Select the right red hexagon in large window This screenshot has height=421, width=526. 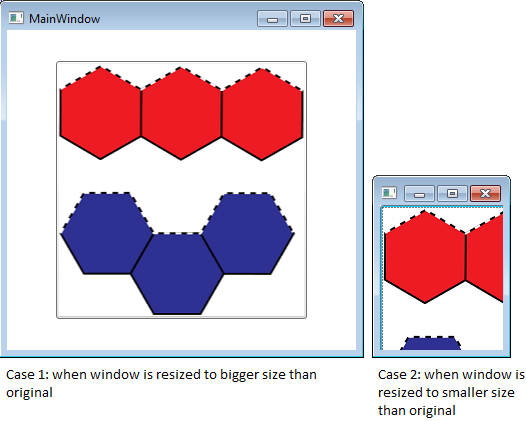tap(262, 114)
